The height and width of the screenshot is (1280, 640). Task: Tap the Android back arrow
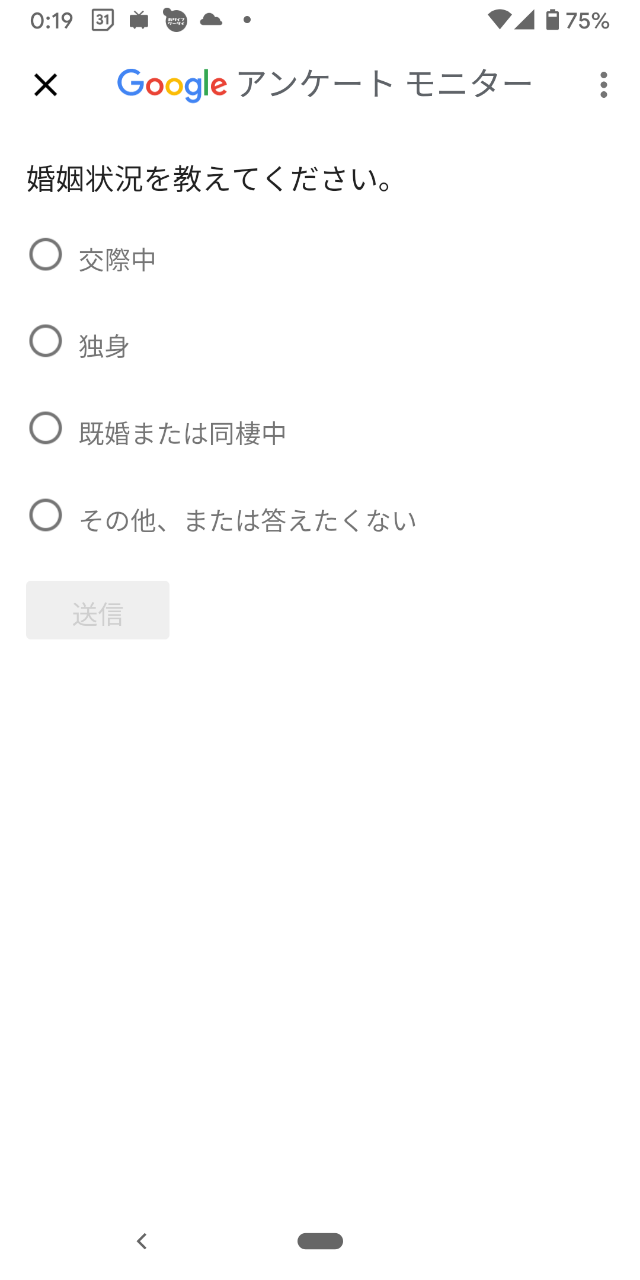click(142, 1241)
